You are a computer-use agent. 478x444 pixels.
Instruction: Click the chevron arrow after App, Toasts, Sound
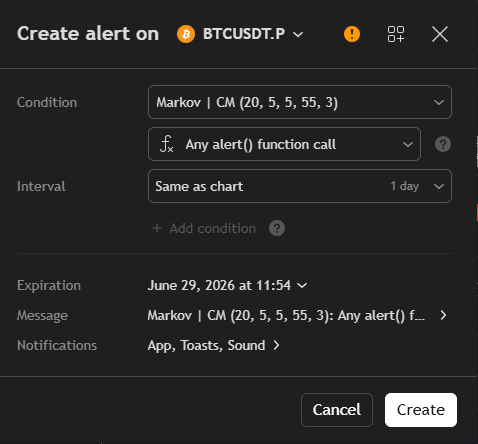tap(276, 345)
